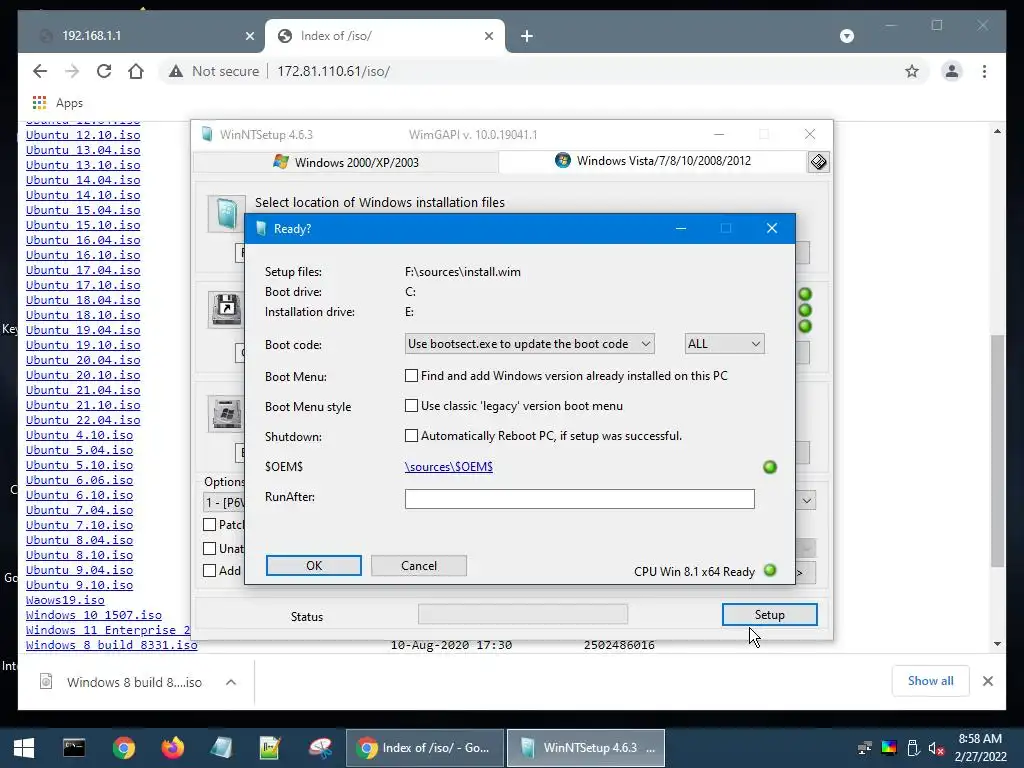Click the address bar URL 172.81.110.61/iso/
The image size is (1024, 768).
pos(333,71)
